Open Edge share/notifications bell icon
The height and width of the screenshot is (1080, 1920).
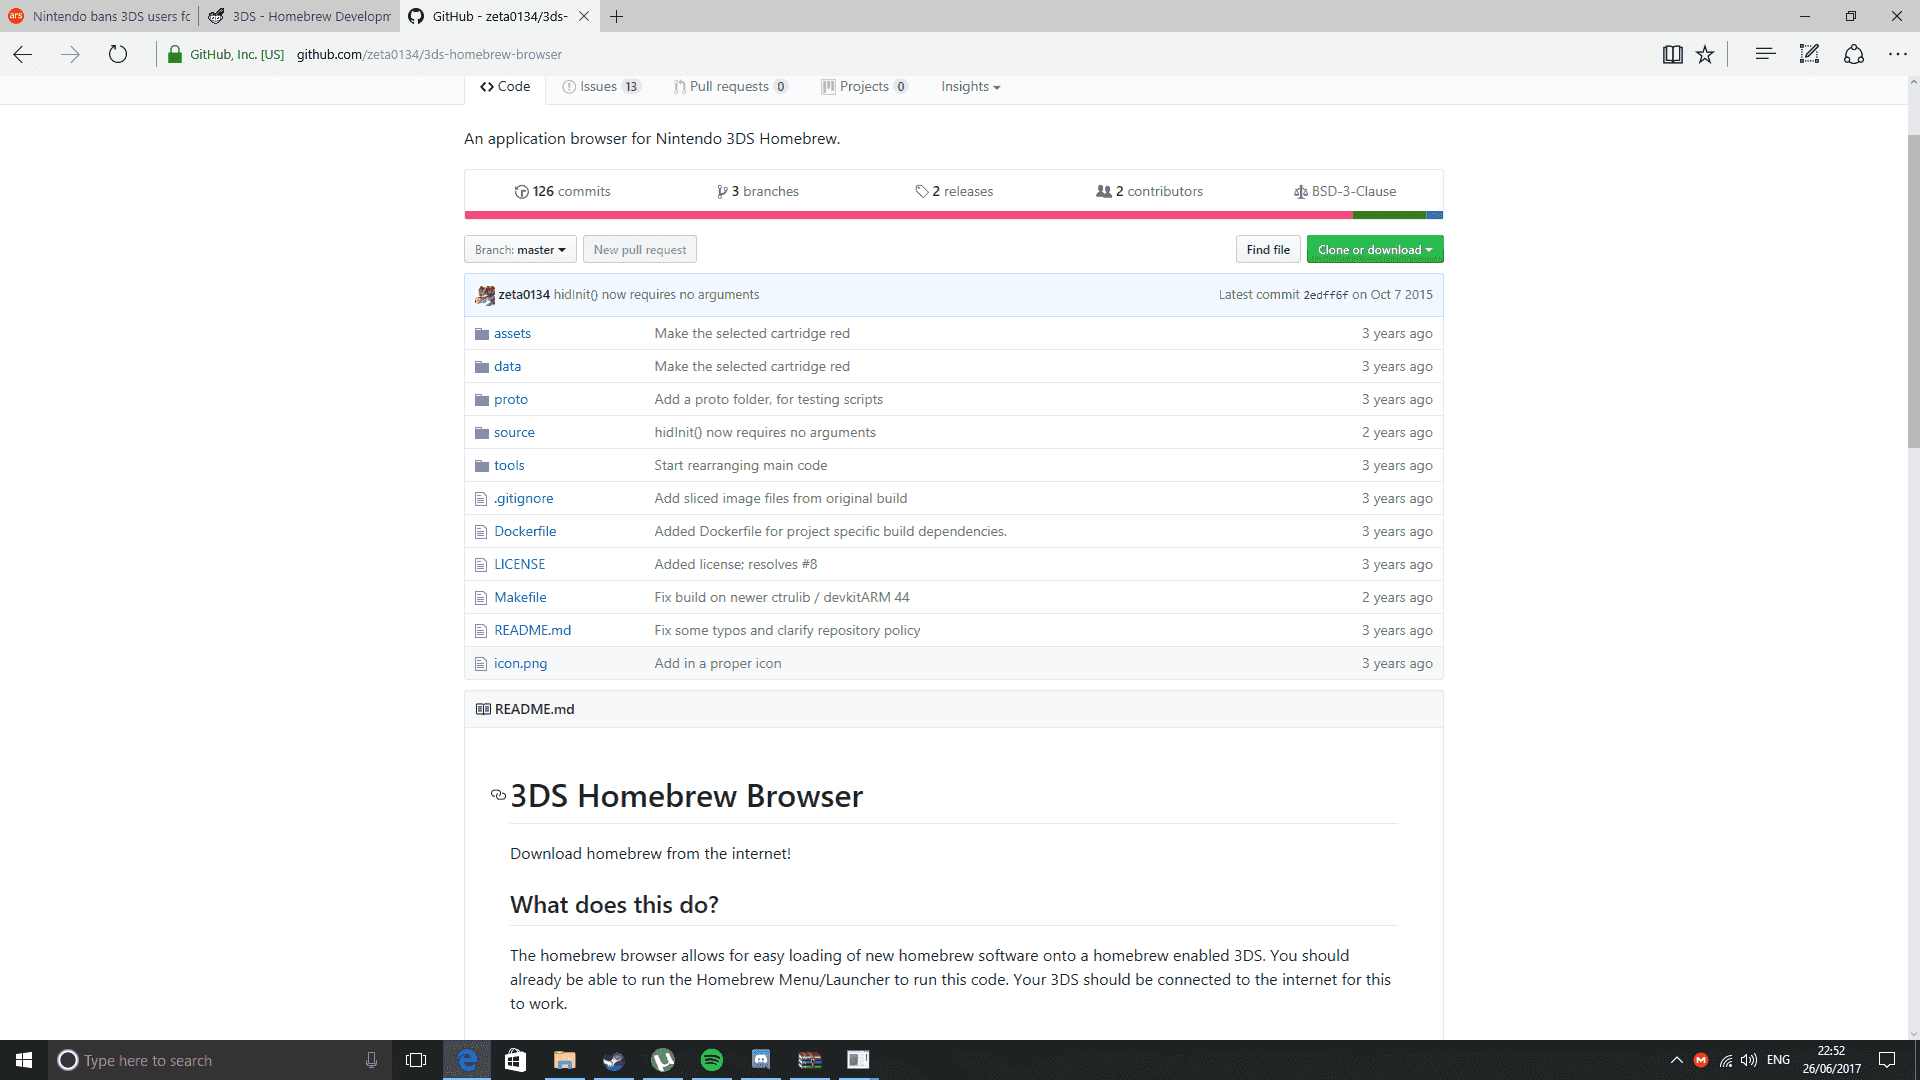coord(1854,55)
